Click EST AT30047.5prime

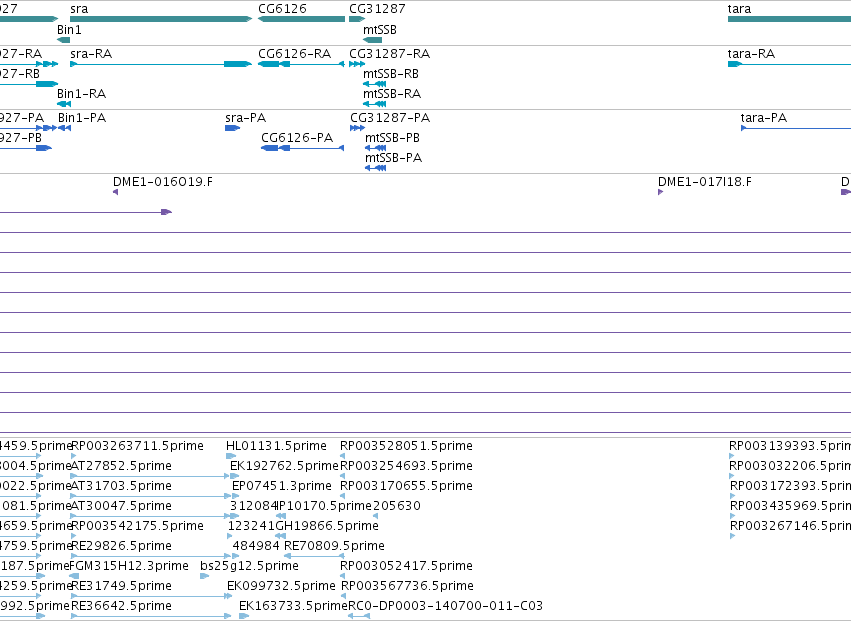coord(122,506)
